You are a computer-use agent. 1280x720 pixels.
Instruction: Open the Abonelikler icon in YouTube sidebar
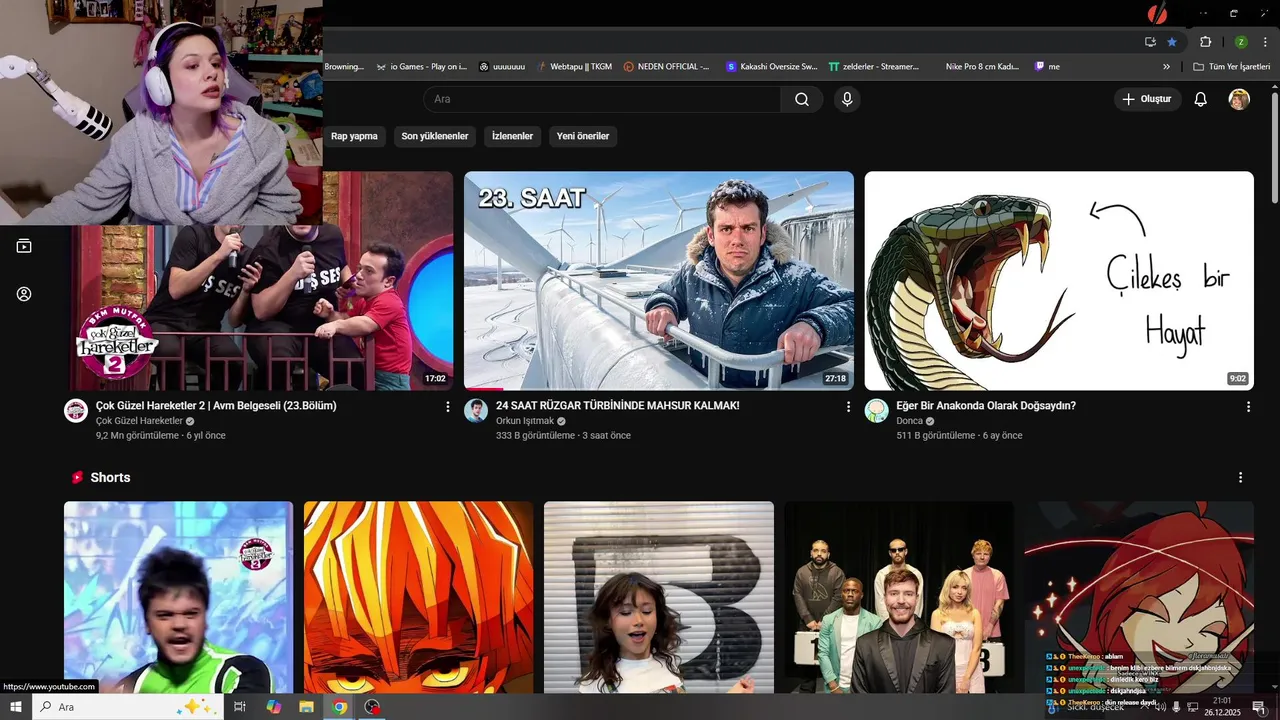click(x=24, y=246)
